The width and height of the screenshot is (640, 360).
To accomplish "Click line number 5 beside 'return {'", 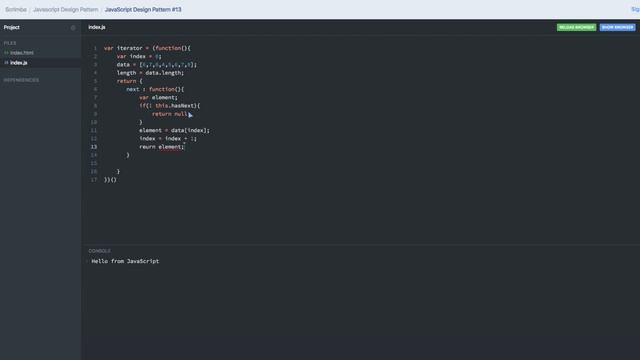I will coord(95,81).
